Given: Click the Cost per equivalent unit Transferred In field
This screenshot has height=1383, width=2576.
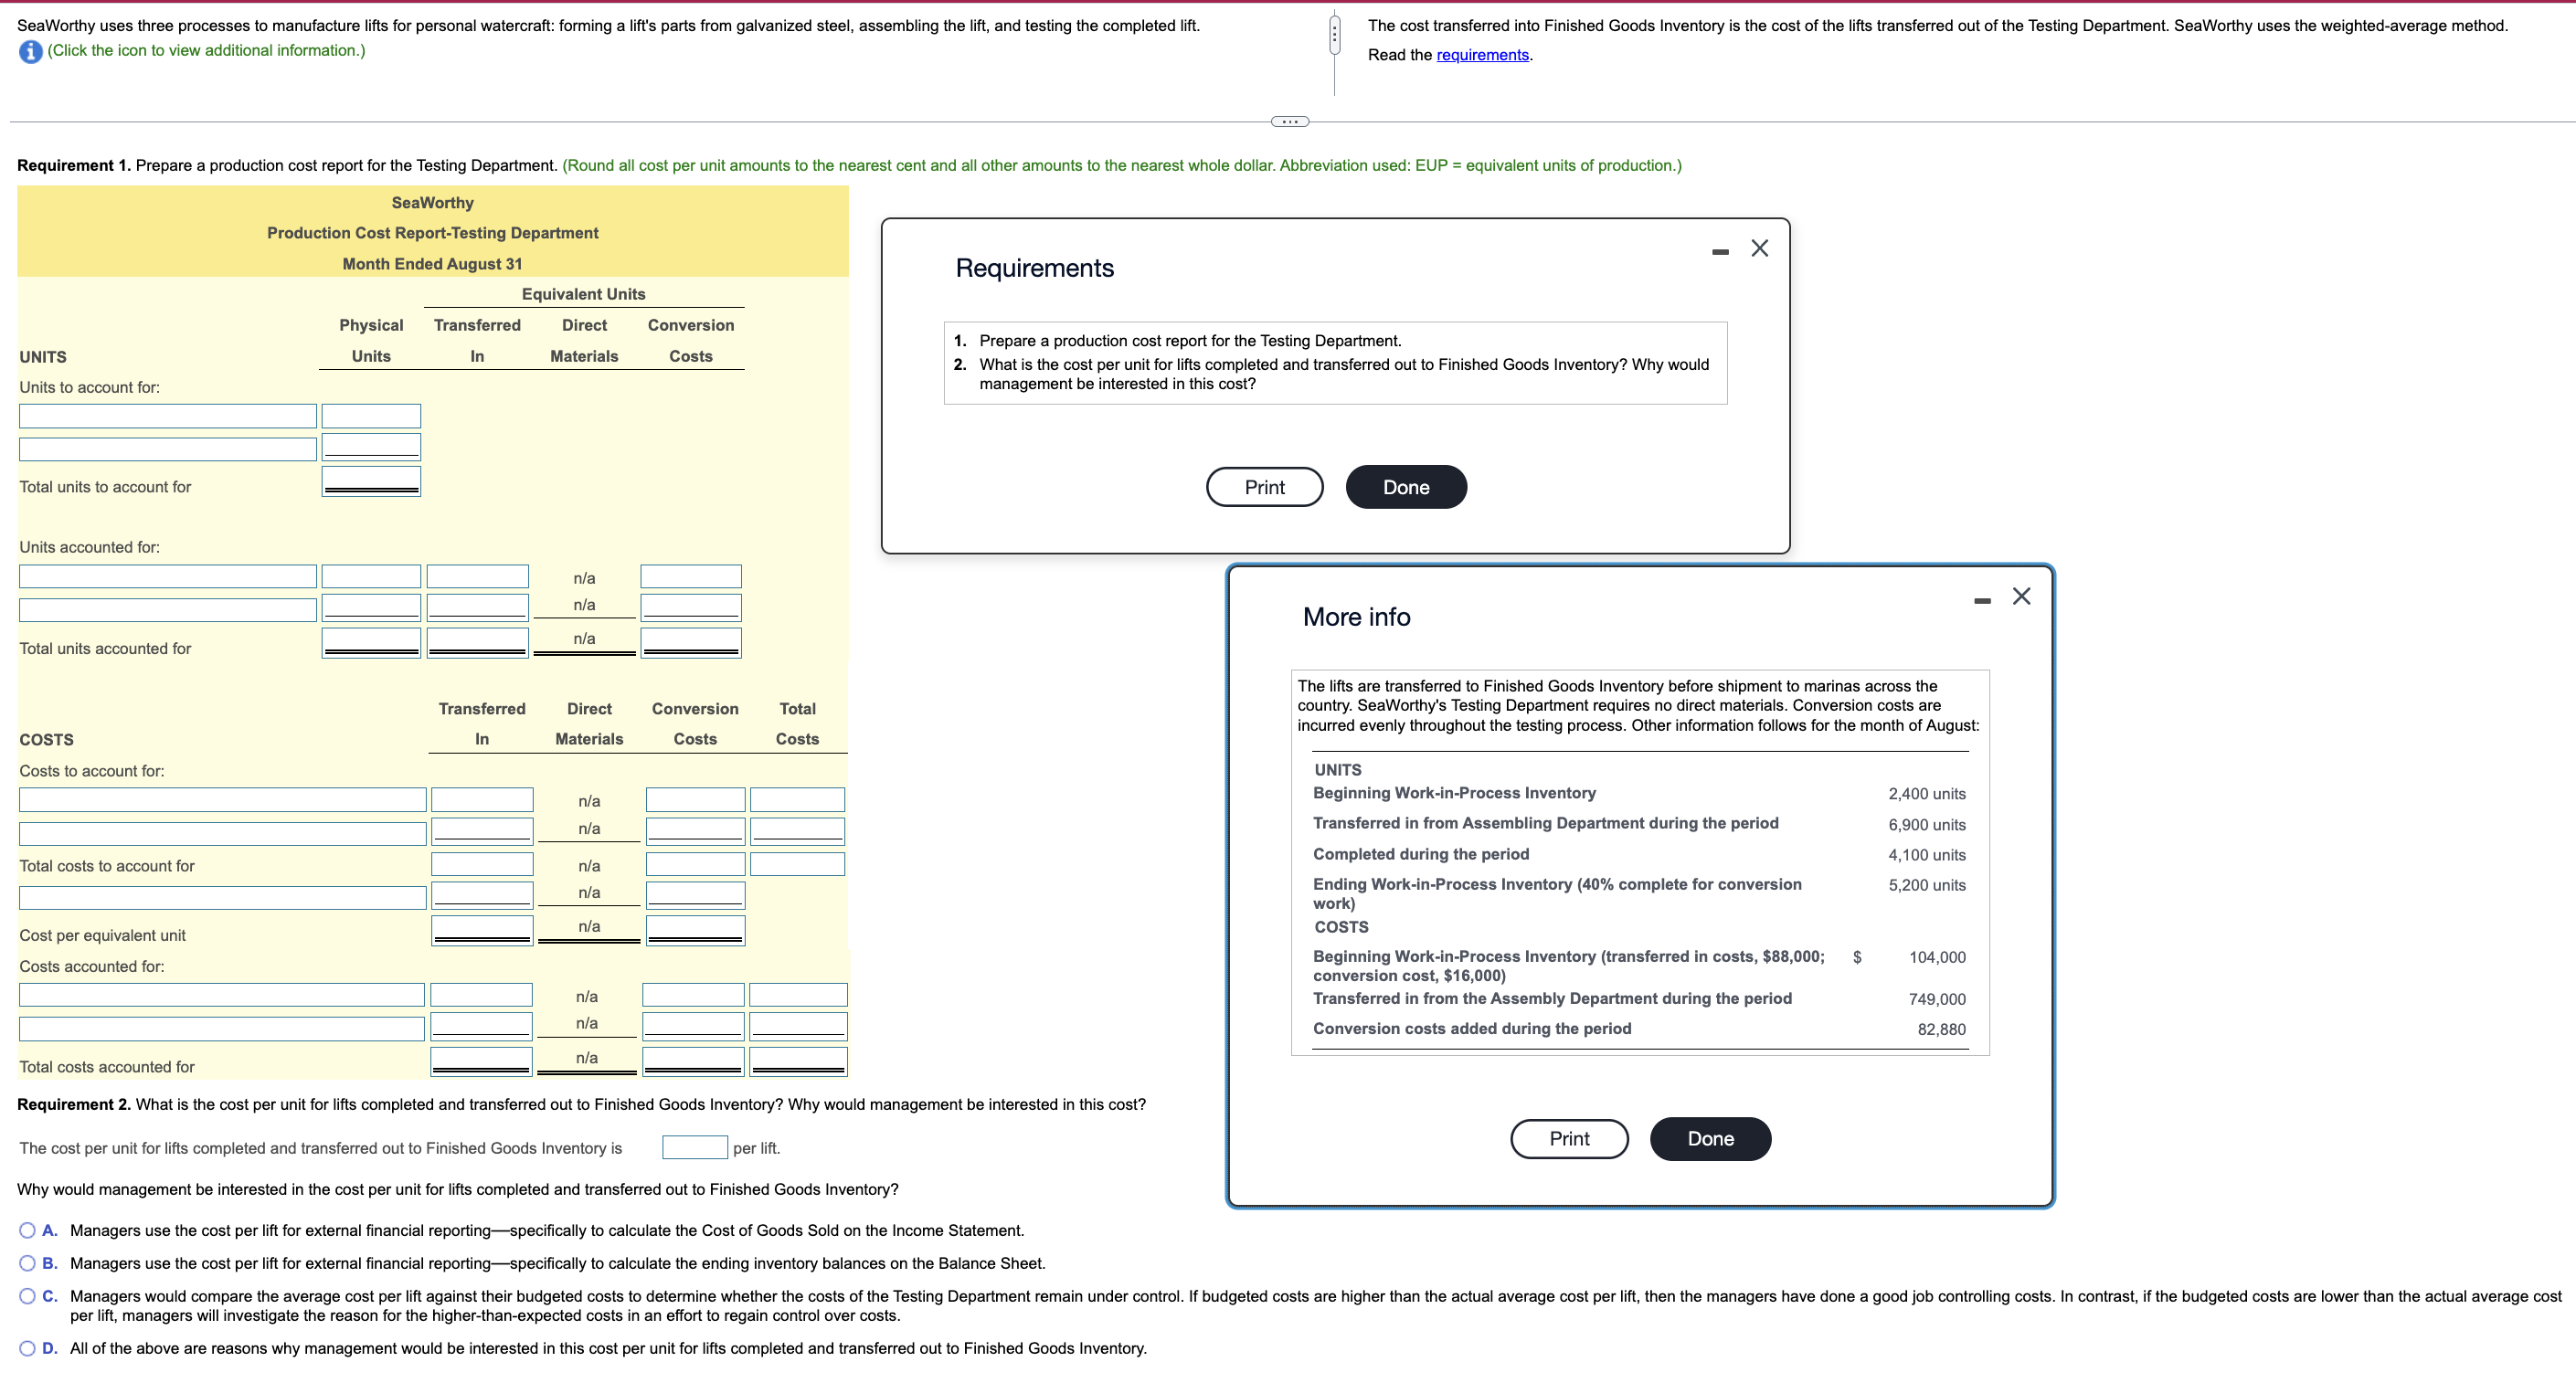Looking at the screenshot, I should (481, 930).
